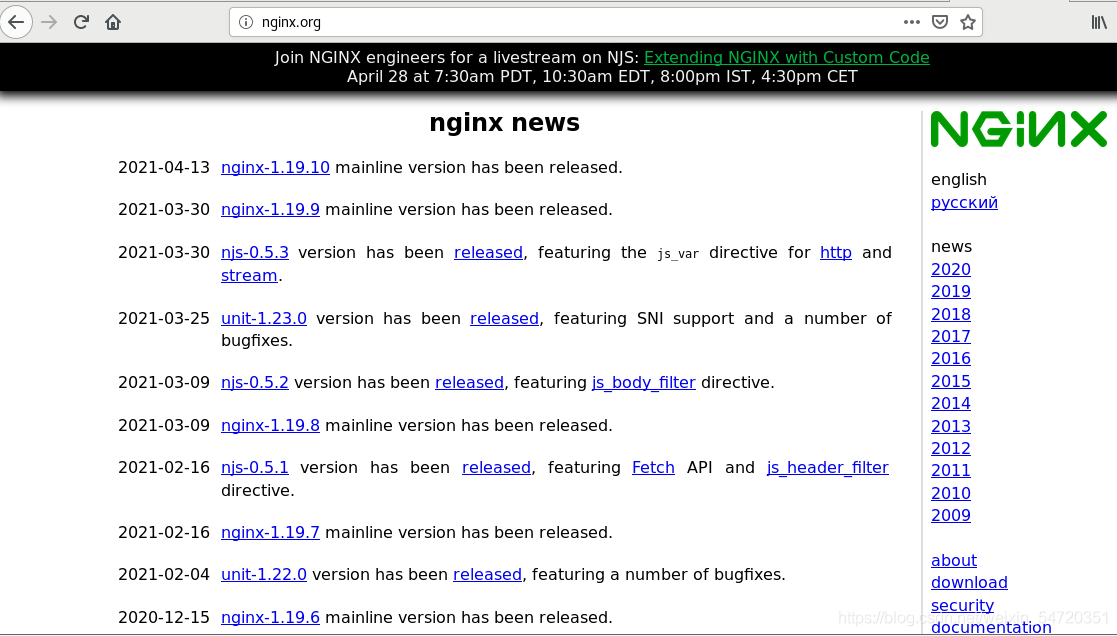Open the page actions ellipsis menu
Image resolution: width=1117 pixels, height=636 pixels.
[x=912, y=22]
